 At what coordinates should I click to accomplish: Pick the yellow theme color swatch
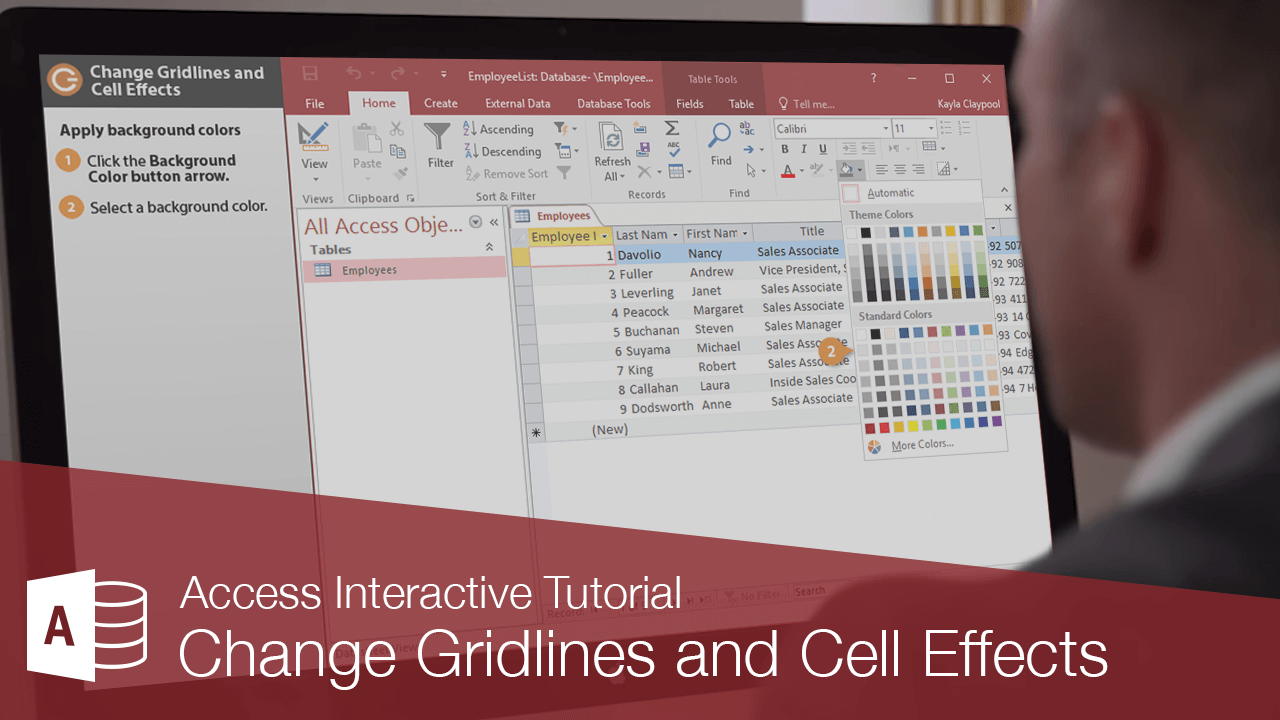tap(950, 232)
